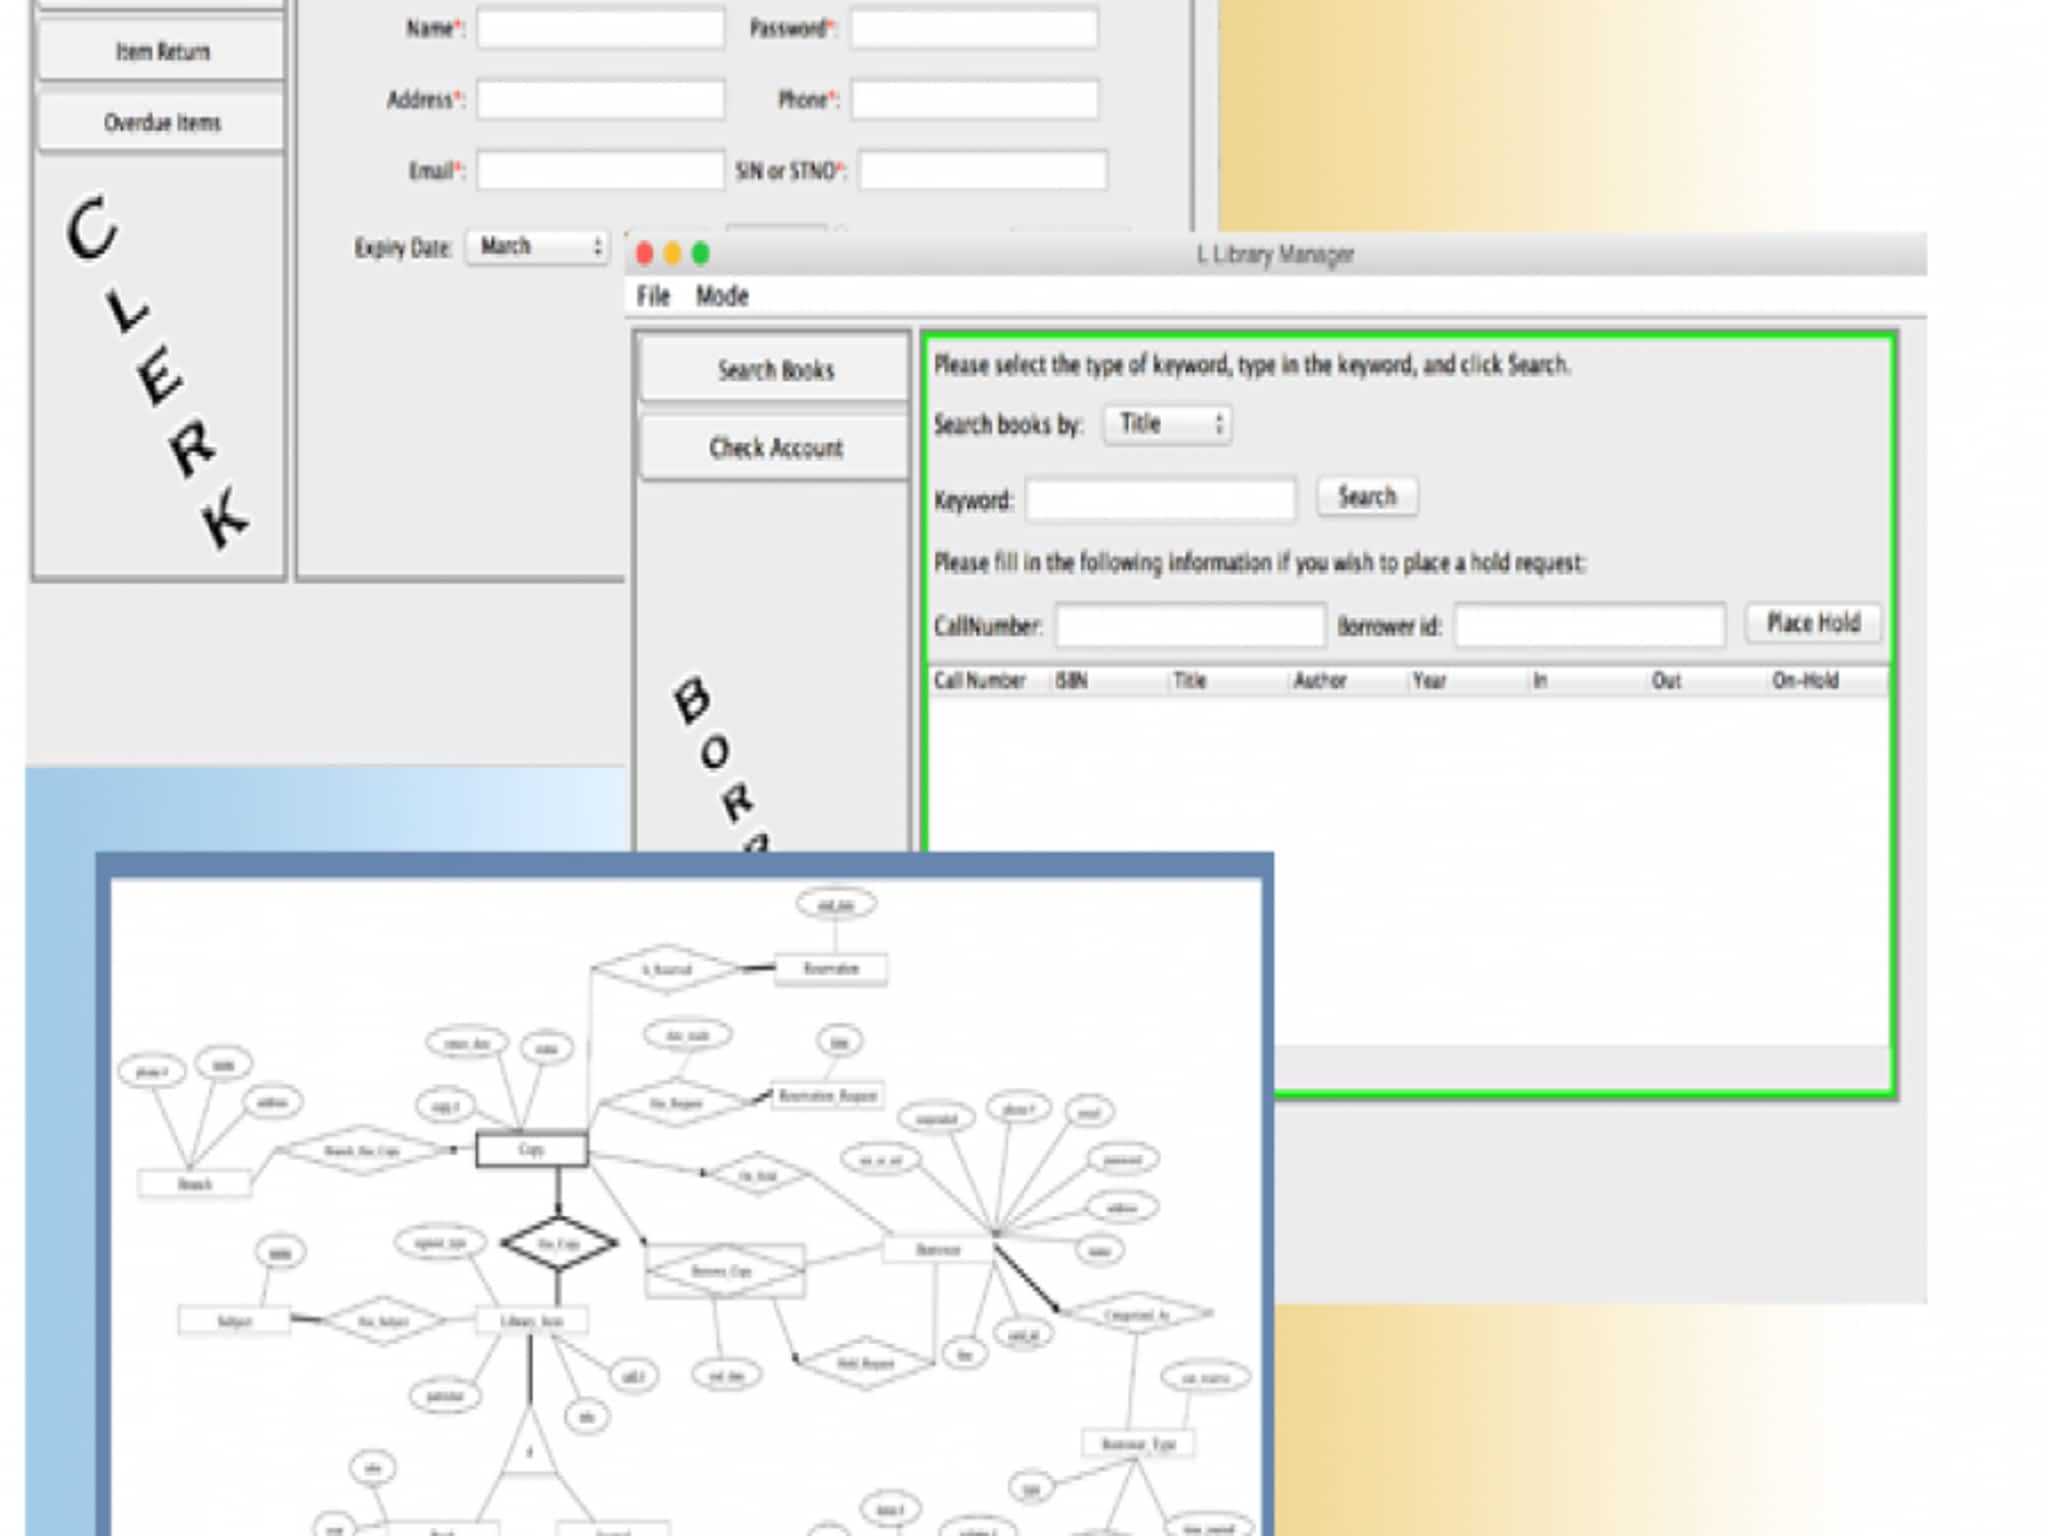Click the Email input field
The image size is (2048, 1536).
(x=600, y=170)
